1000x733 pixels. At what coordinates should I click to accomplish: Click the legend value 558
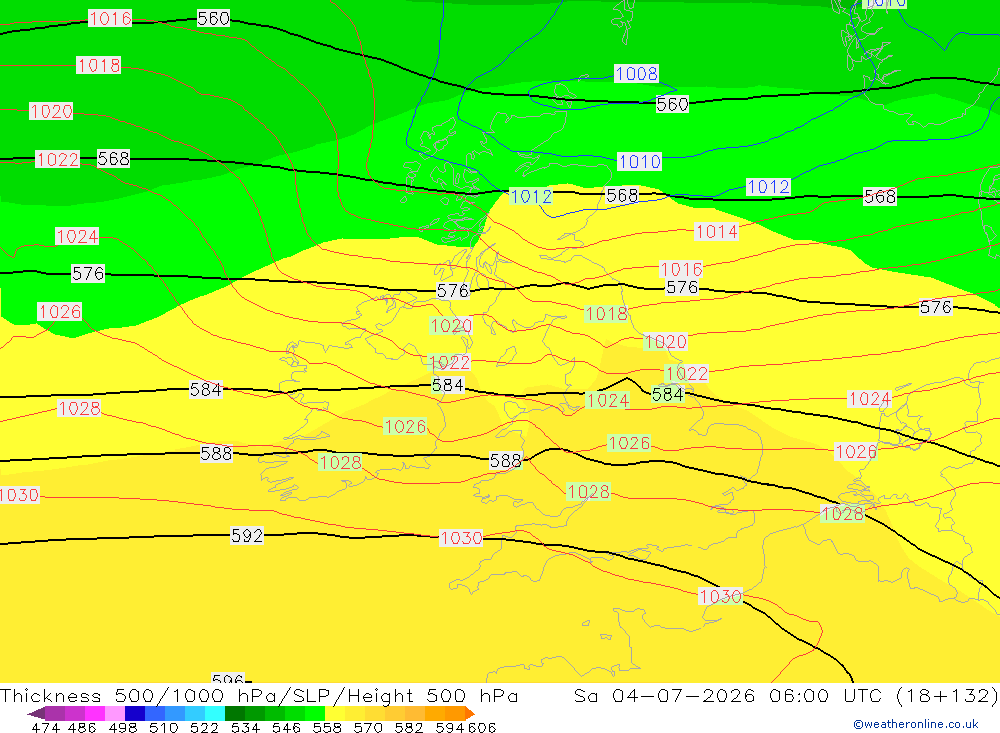[x=327, y=727]
